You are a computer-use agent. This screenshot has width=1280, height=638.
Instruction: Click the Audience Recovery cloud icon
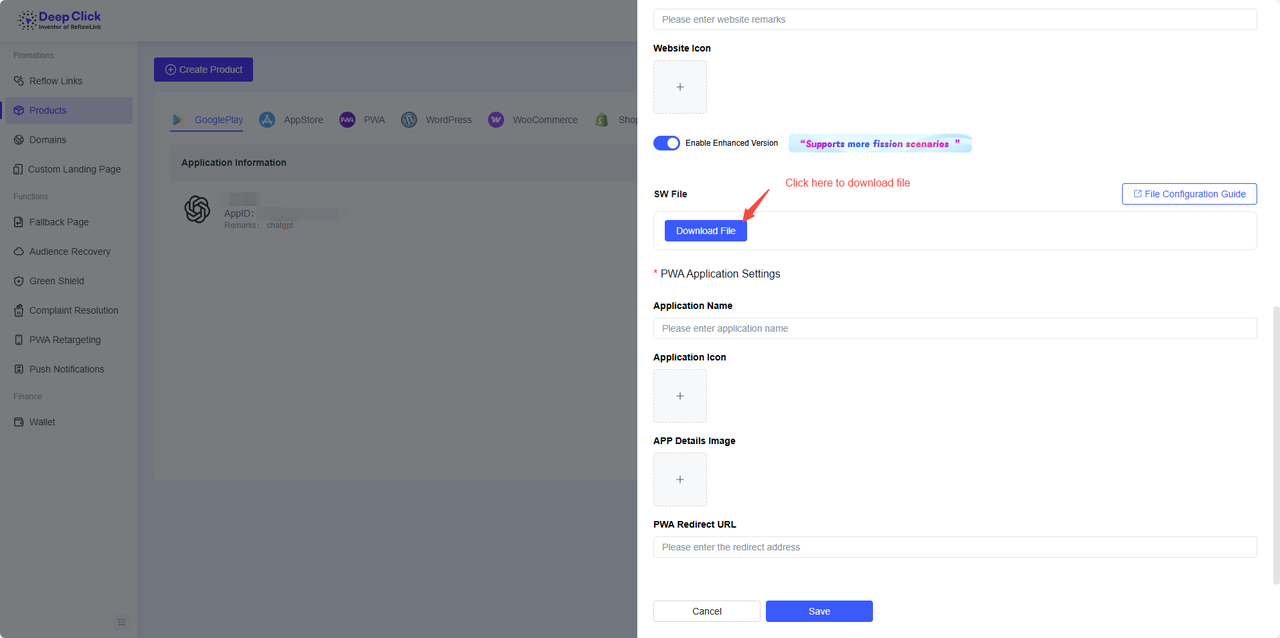19,252
